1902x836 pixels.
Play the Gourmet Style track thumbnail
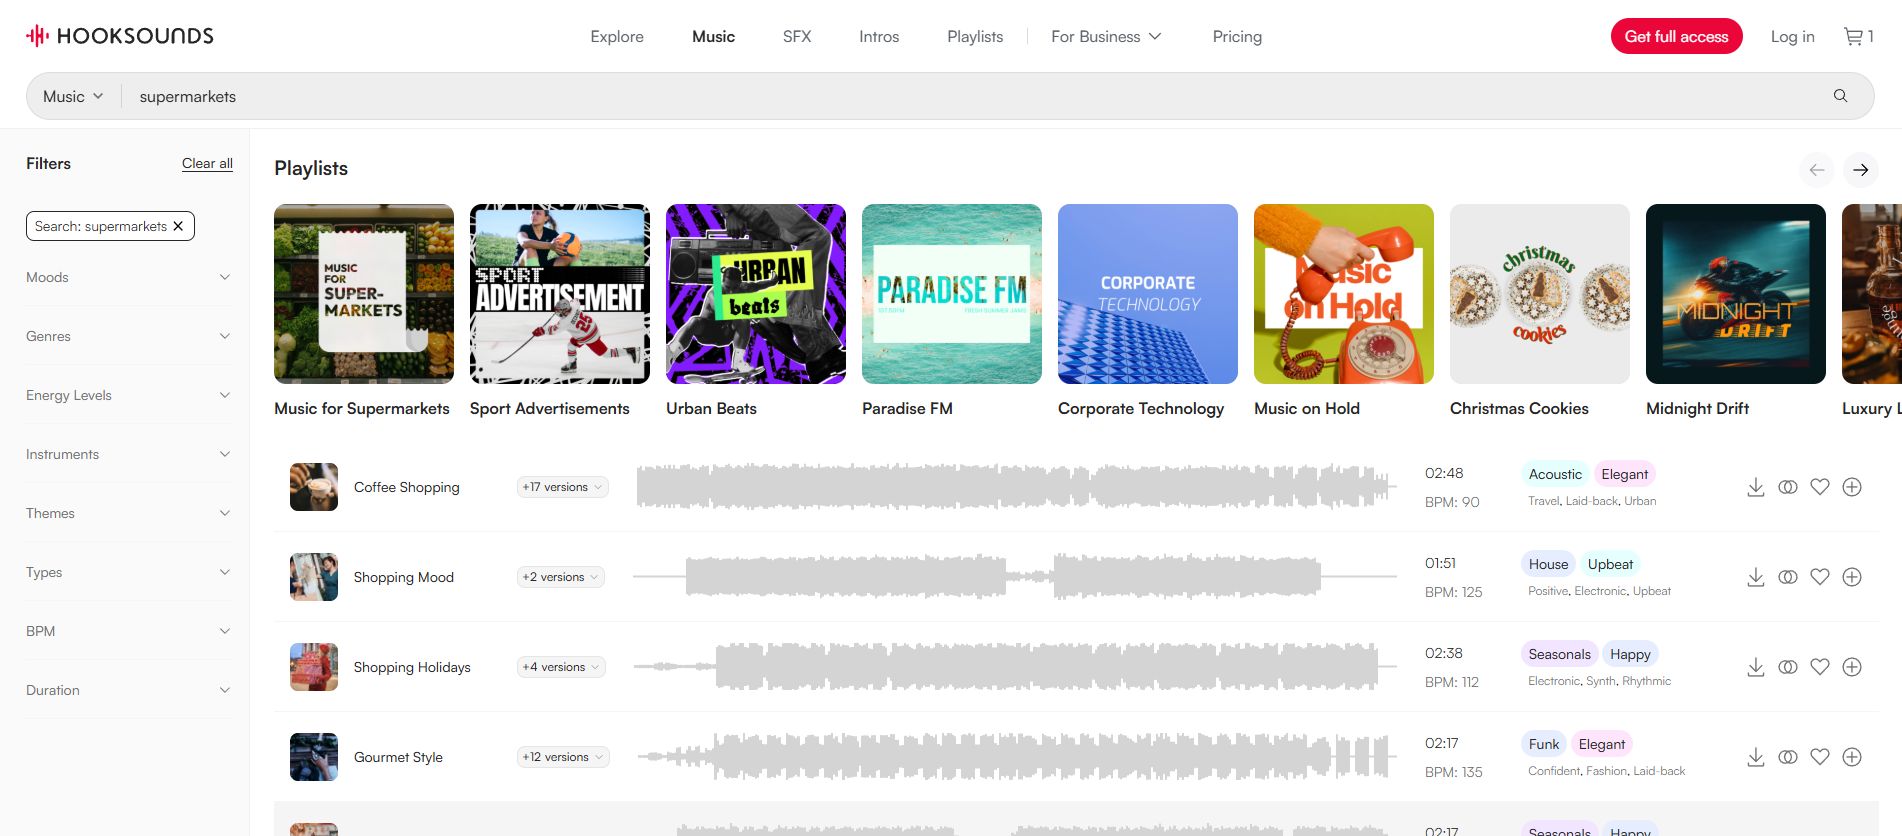click(314, 757)
